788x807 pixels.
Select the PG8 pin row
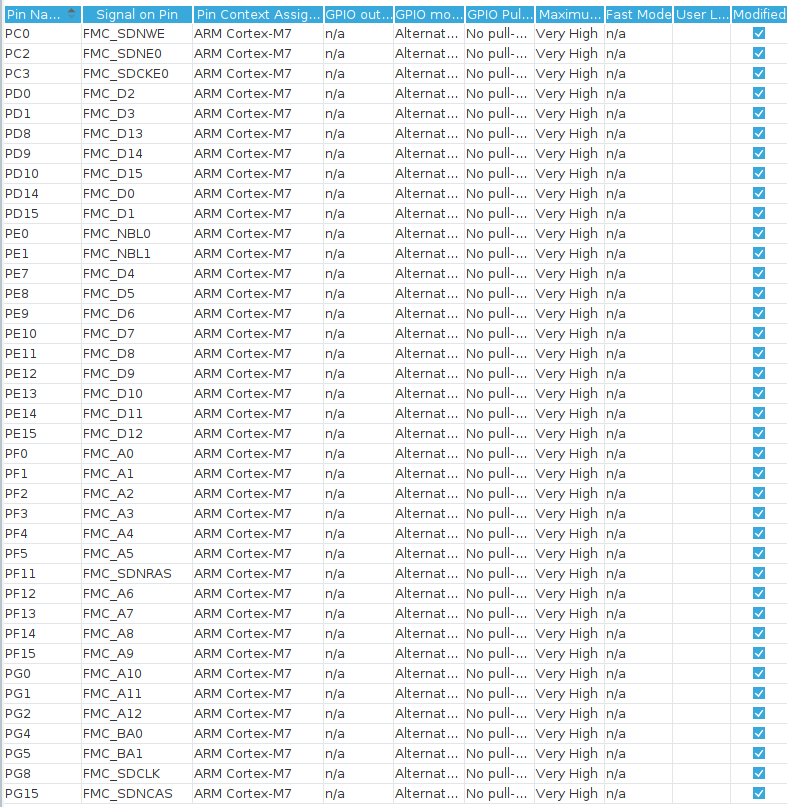pos(40,773)
